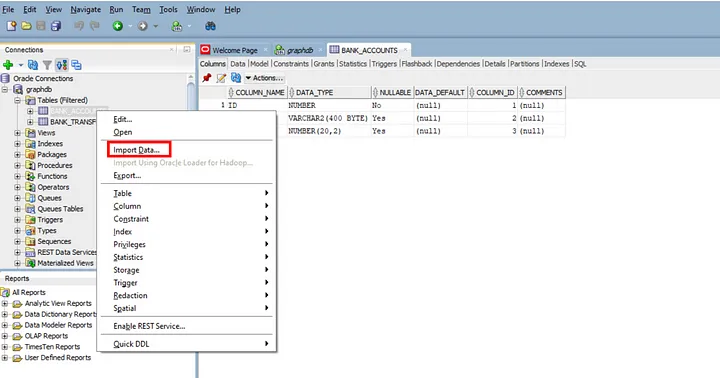Viewport: 720px width, 378px height.
Task: Select the TimesTen Reports tree item
Action: (52, 347)
